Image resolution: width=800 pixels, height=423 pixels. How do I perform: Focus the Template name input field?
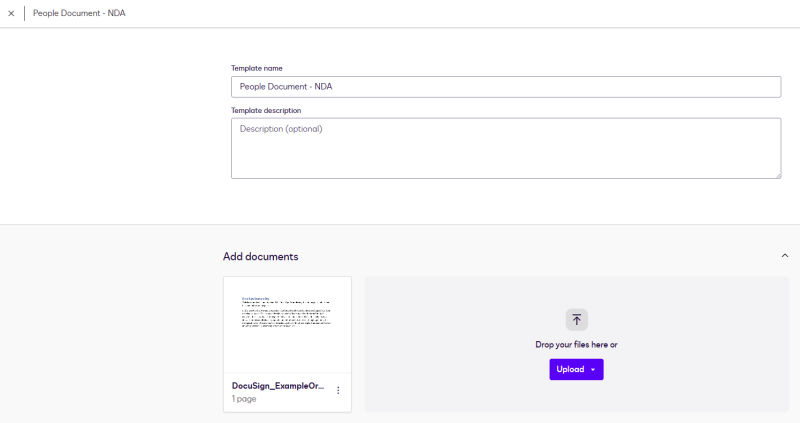point(505,87)
